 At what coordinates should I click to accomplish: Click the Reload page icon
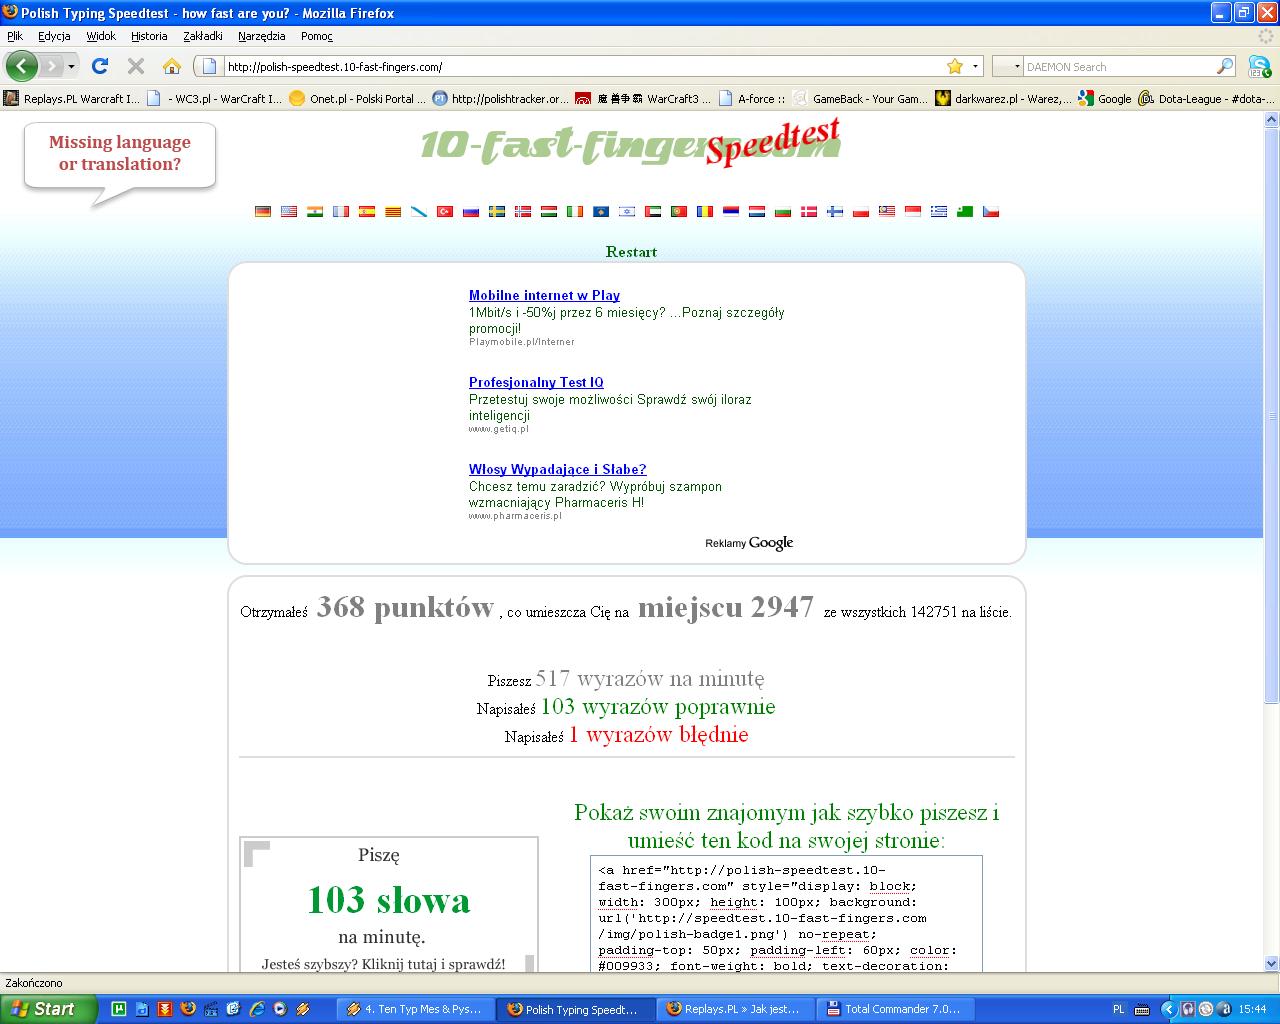(x=99, y=66)
